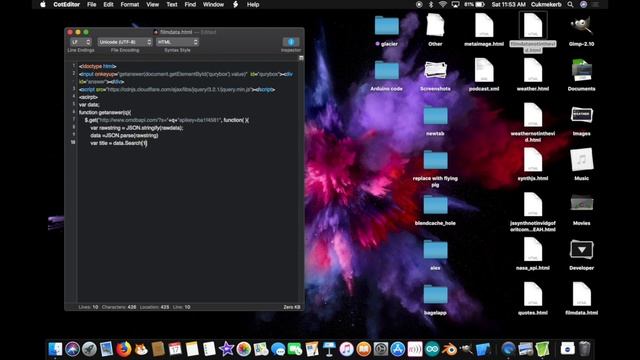640x360 pixels.
Task: Open the Syntax Style HTML dropdown
Action: [x=177, y=42]
